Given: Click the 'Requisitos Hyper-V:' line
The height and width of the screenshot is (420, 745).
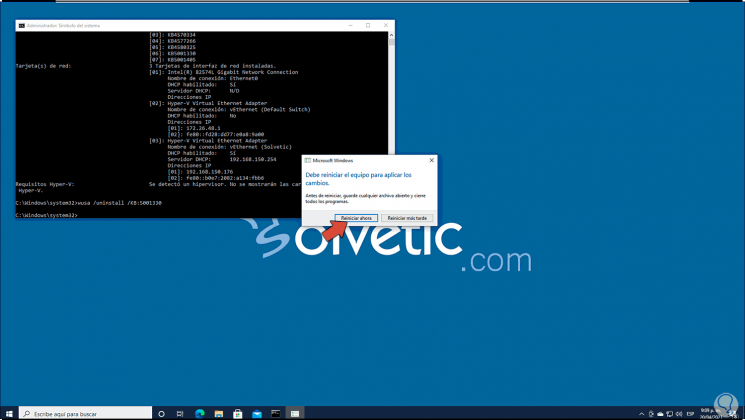Looking at the screenshot, I should coord(45,184).
